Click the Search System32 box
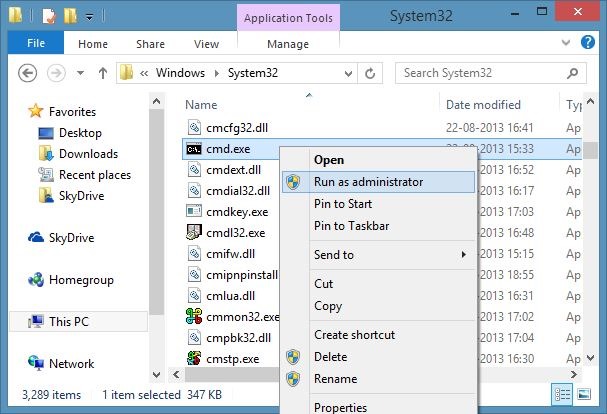The image size is (607, 414). (490, 73)
